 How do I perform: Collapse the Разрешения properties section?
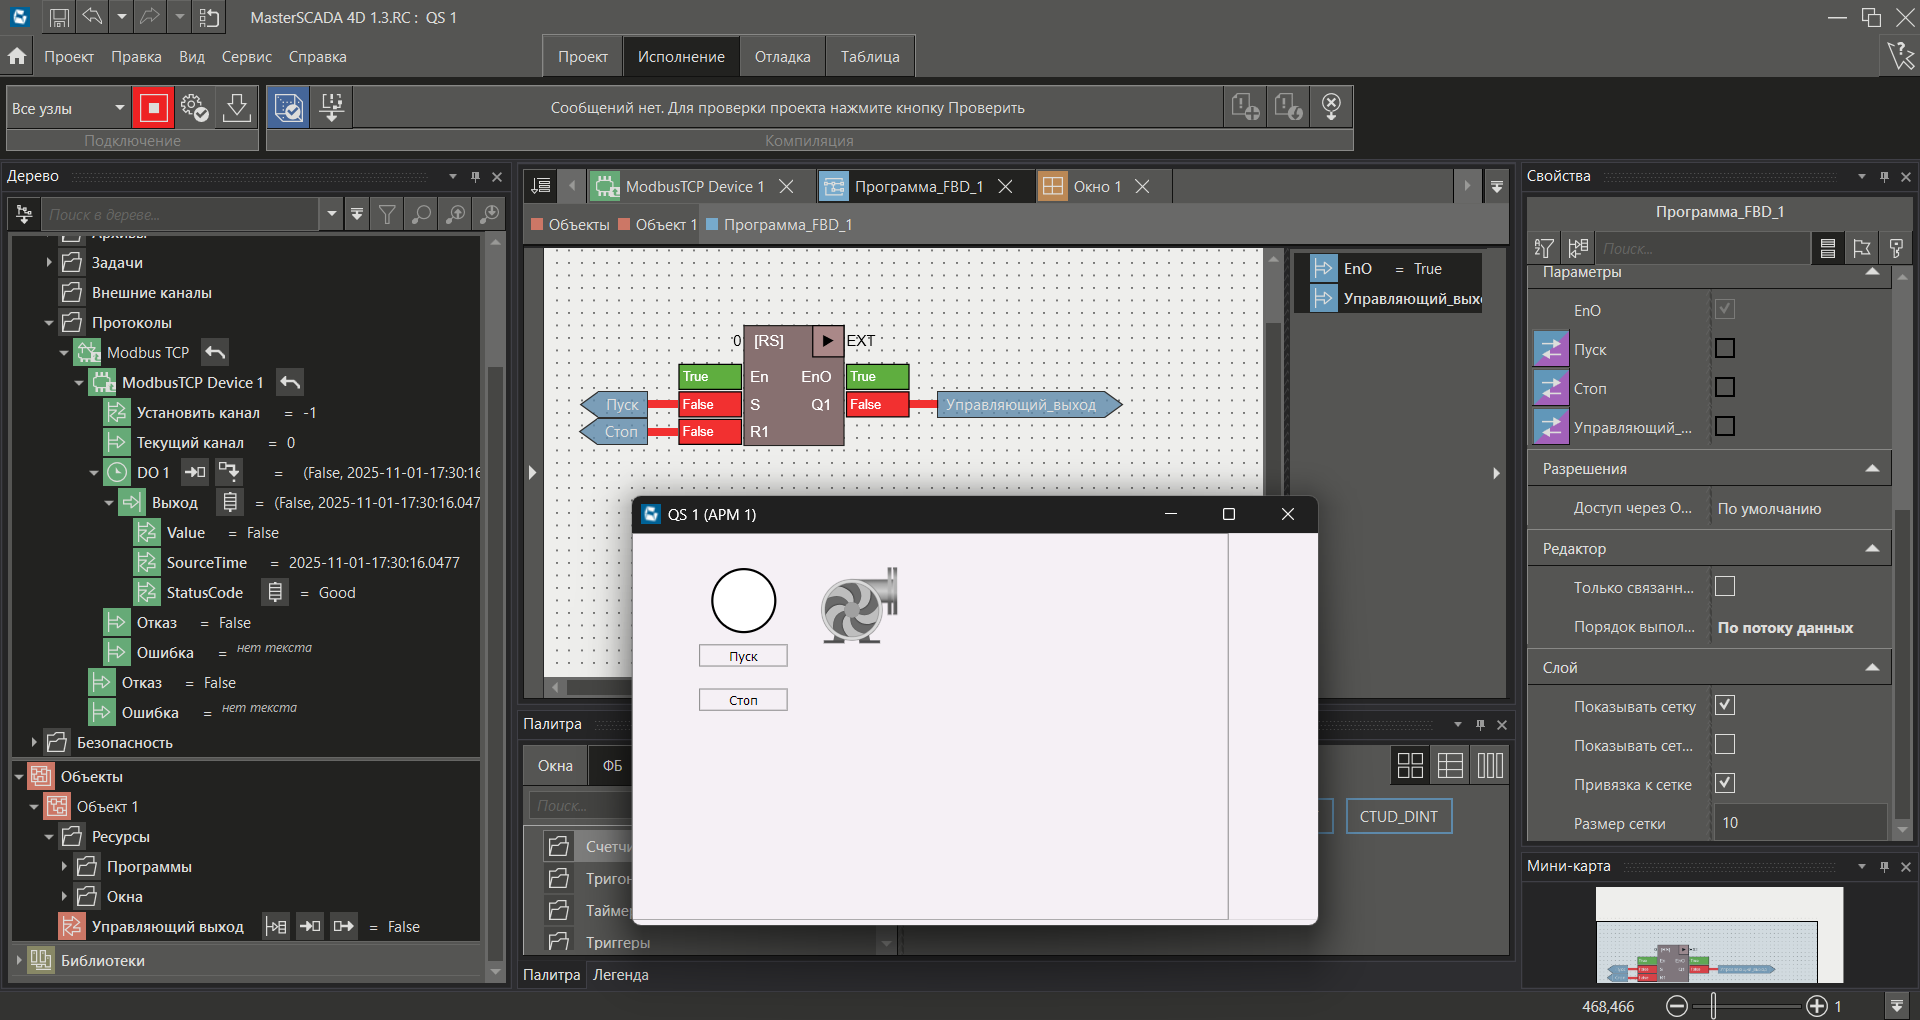[x=1872, y=469]
